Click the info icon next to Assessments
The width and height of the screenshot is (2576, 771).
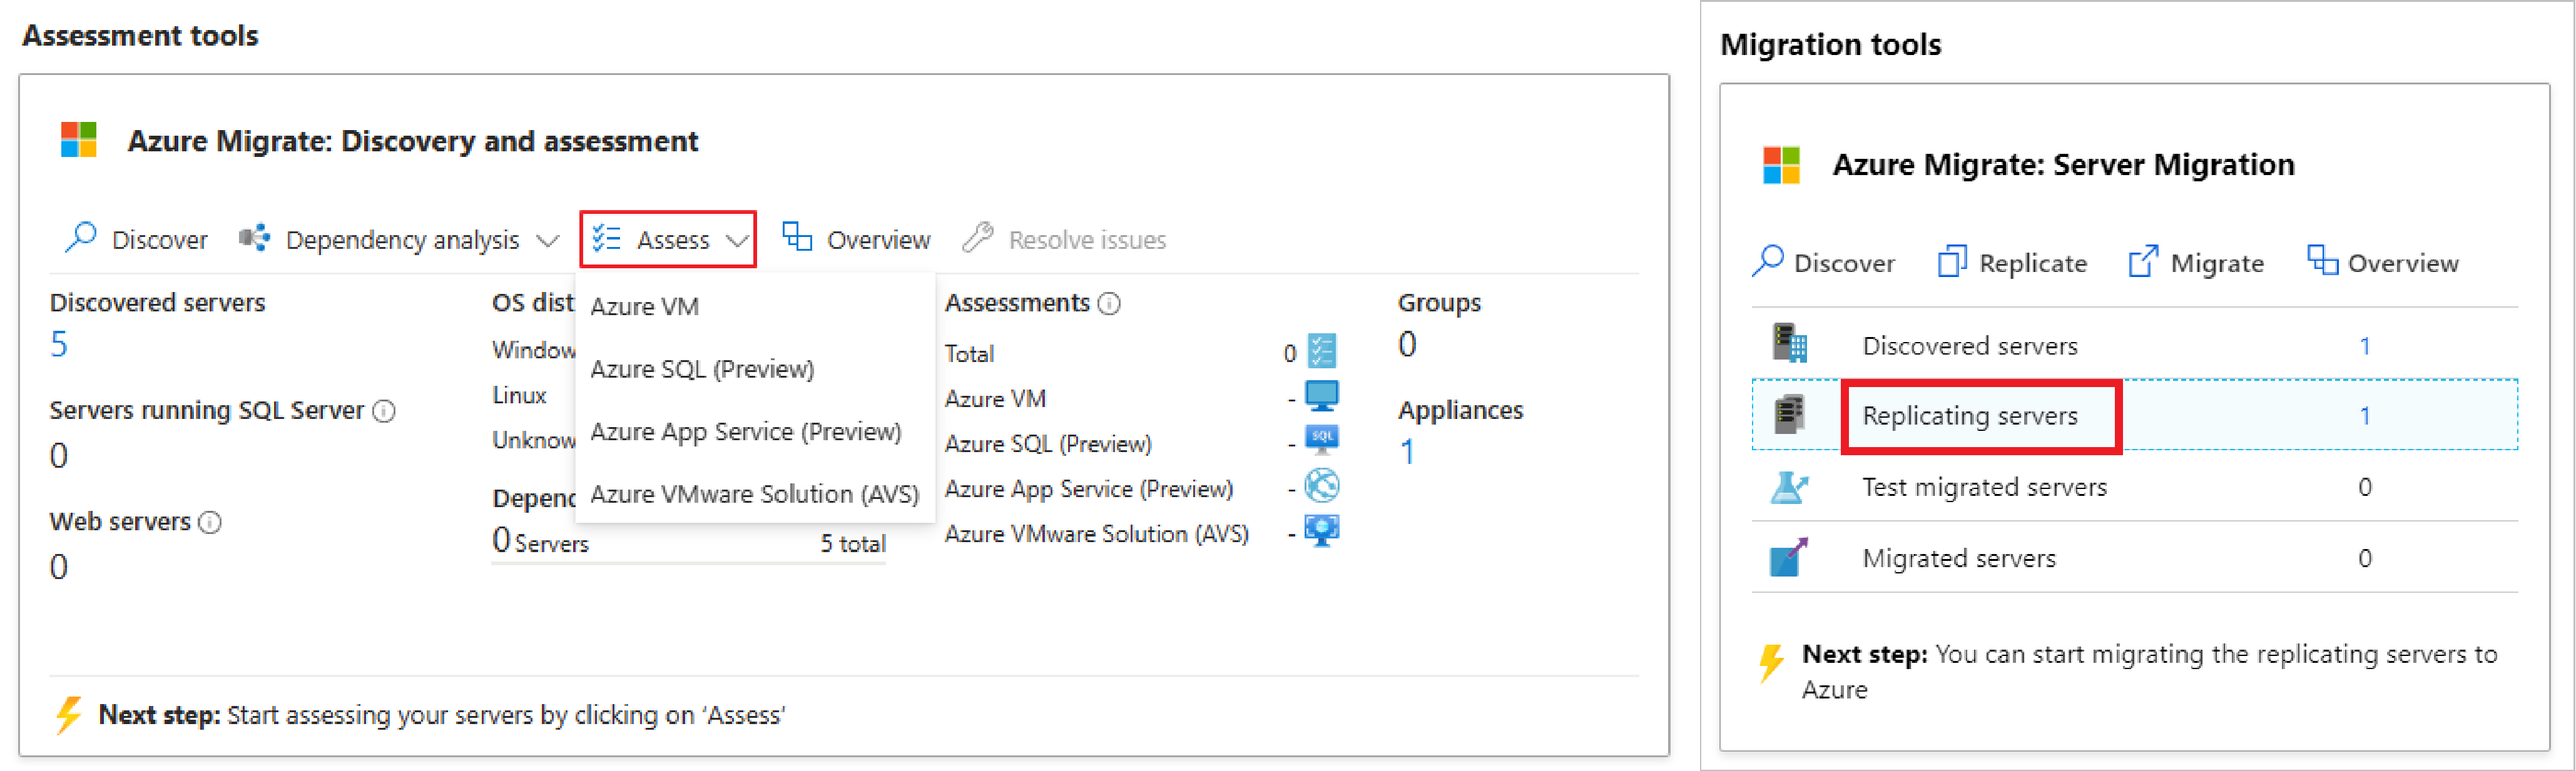(x=1109, y=303)
